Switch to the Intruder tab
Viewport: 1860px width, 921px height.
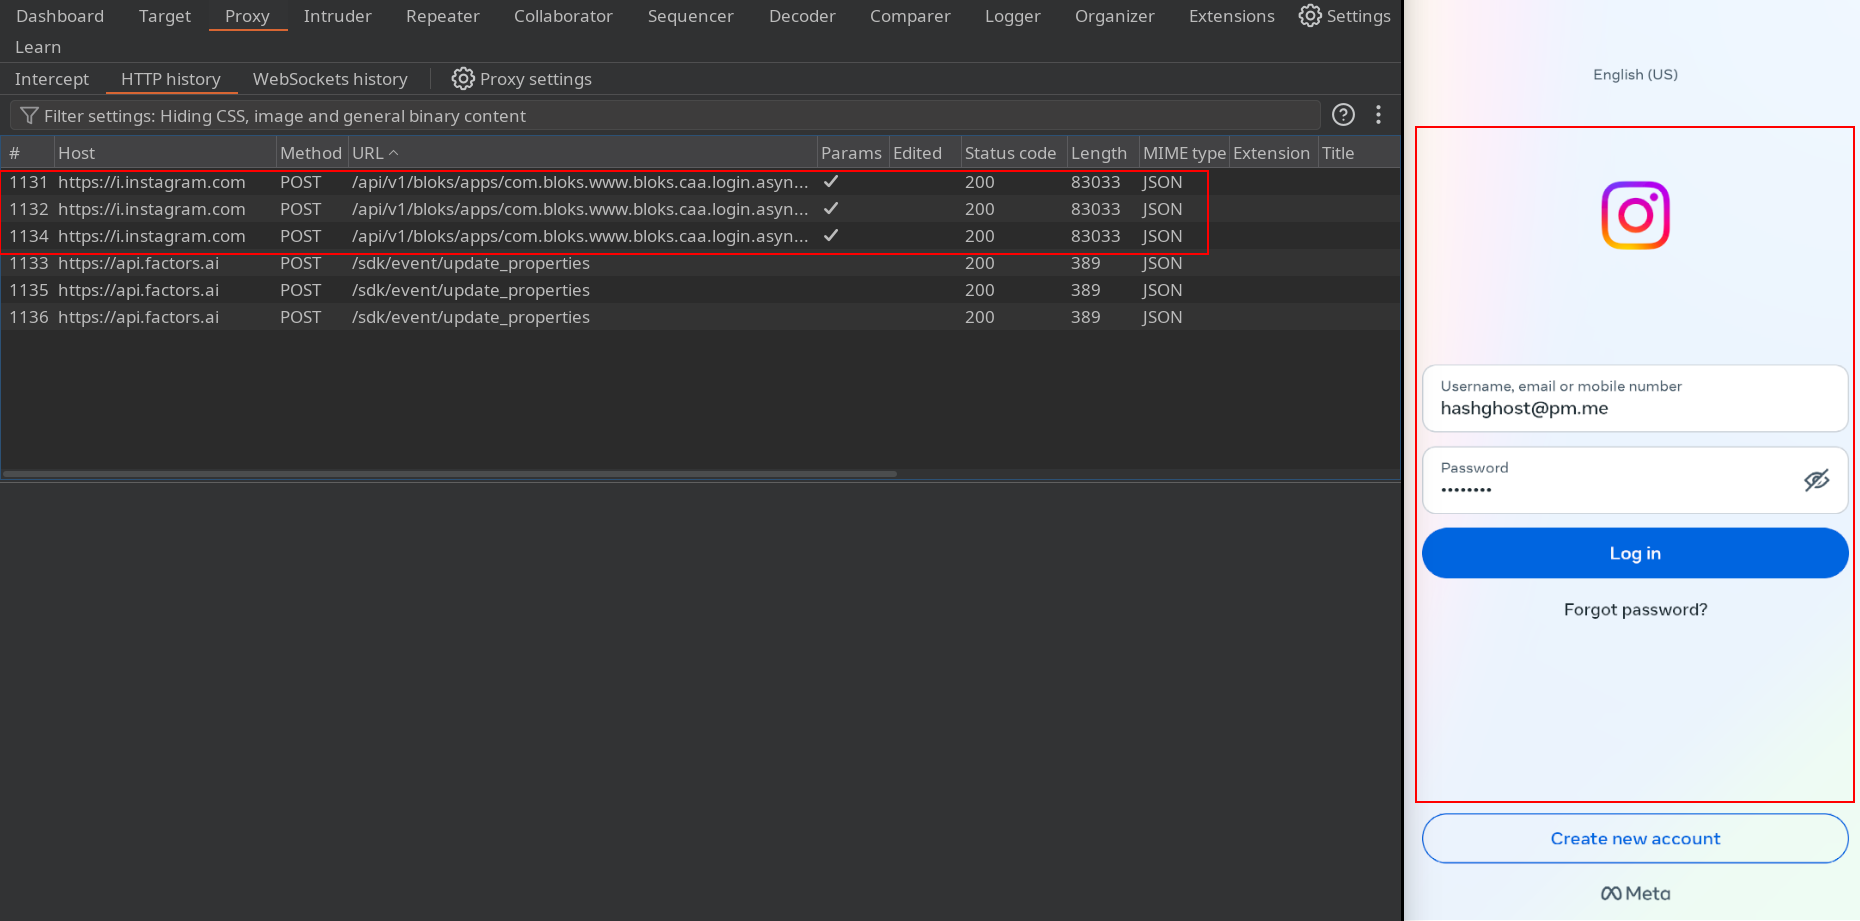pyautogui.click(x=337, y=16)
